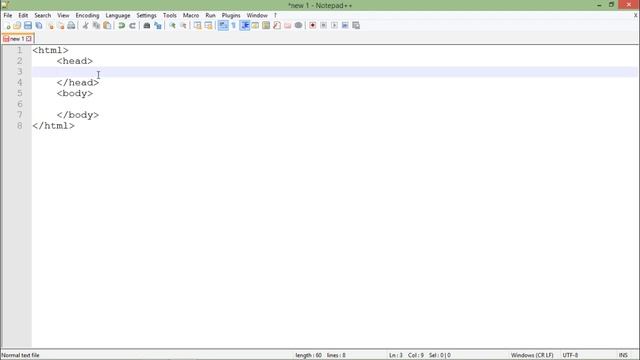This screenshot has height=360, width=640.
Task: Open the User Defined Language icon
Action: 255,26
